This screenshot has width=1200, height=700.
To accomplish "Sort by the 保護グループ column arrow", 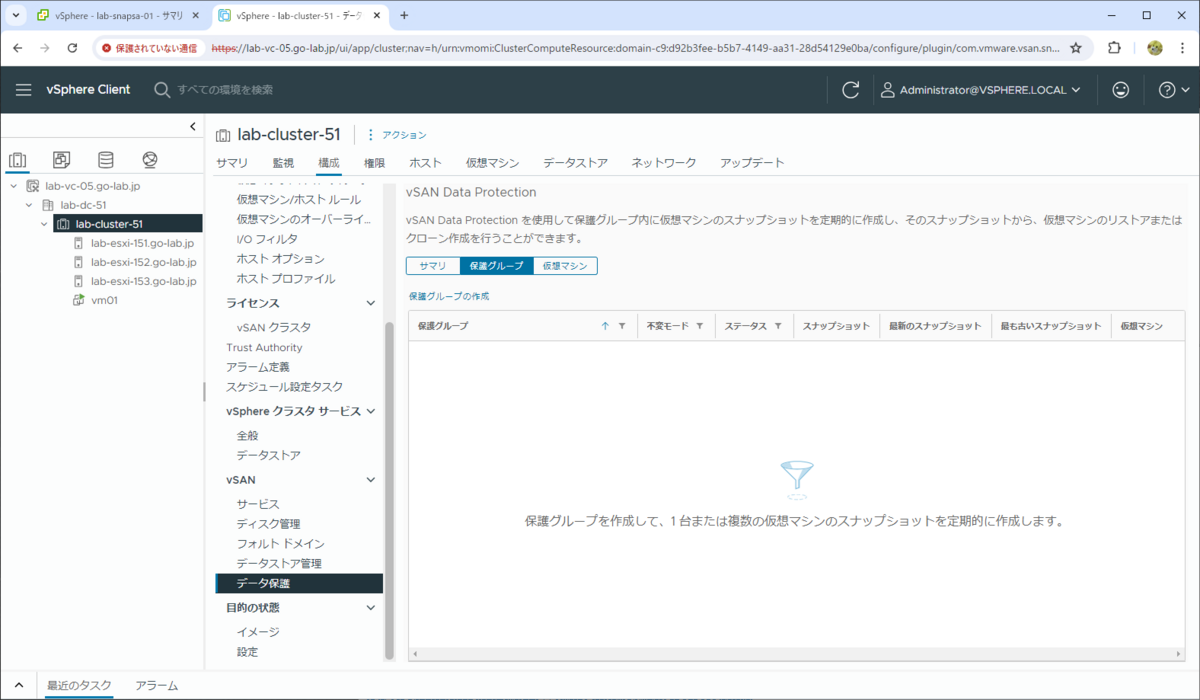I will pos(605,326).
